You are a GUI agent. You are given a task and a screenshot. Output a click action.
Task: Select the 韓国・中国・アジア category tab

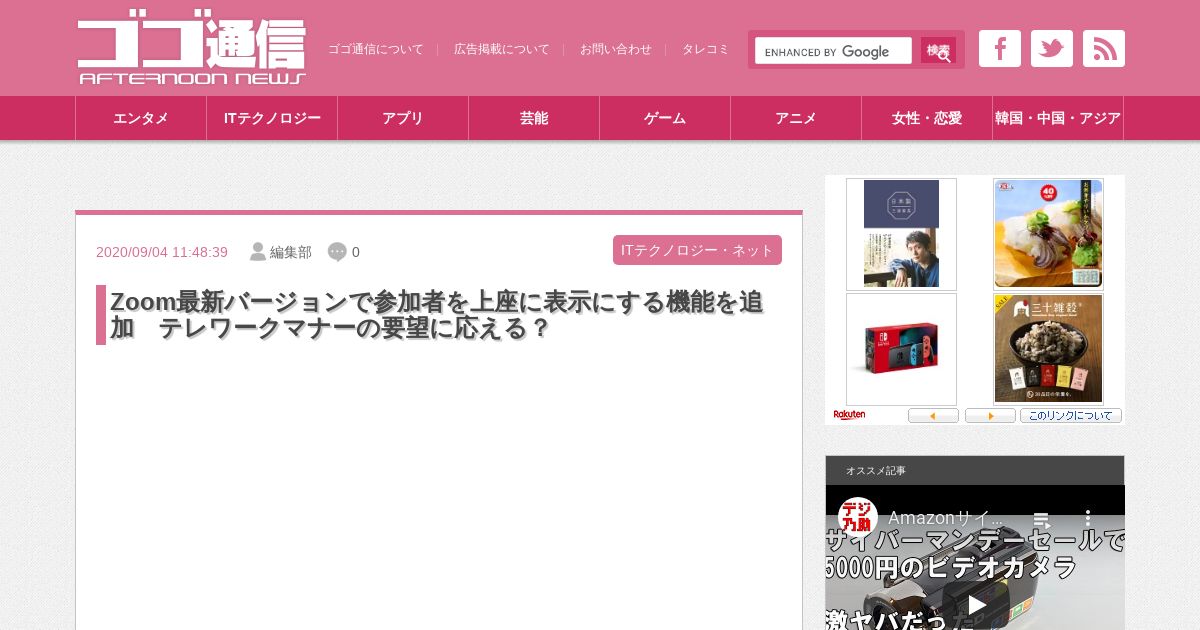[1058, 118]
